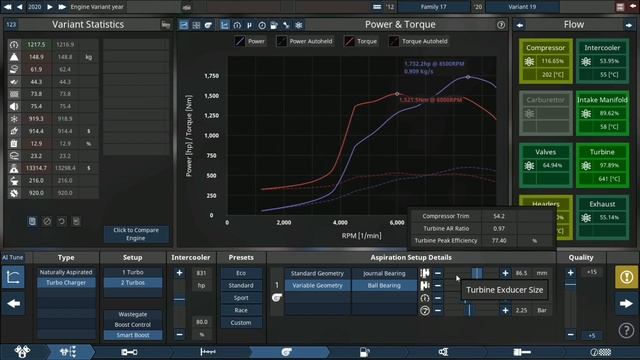Decrease intercooler size with minus
This screenshot has height=360, width=640.
tap(179, 334)
